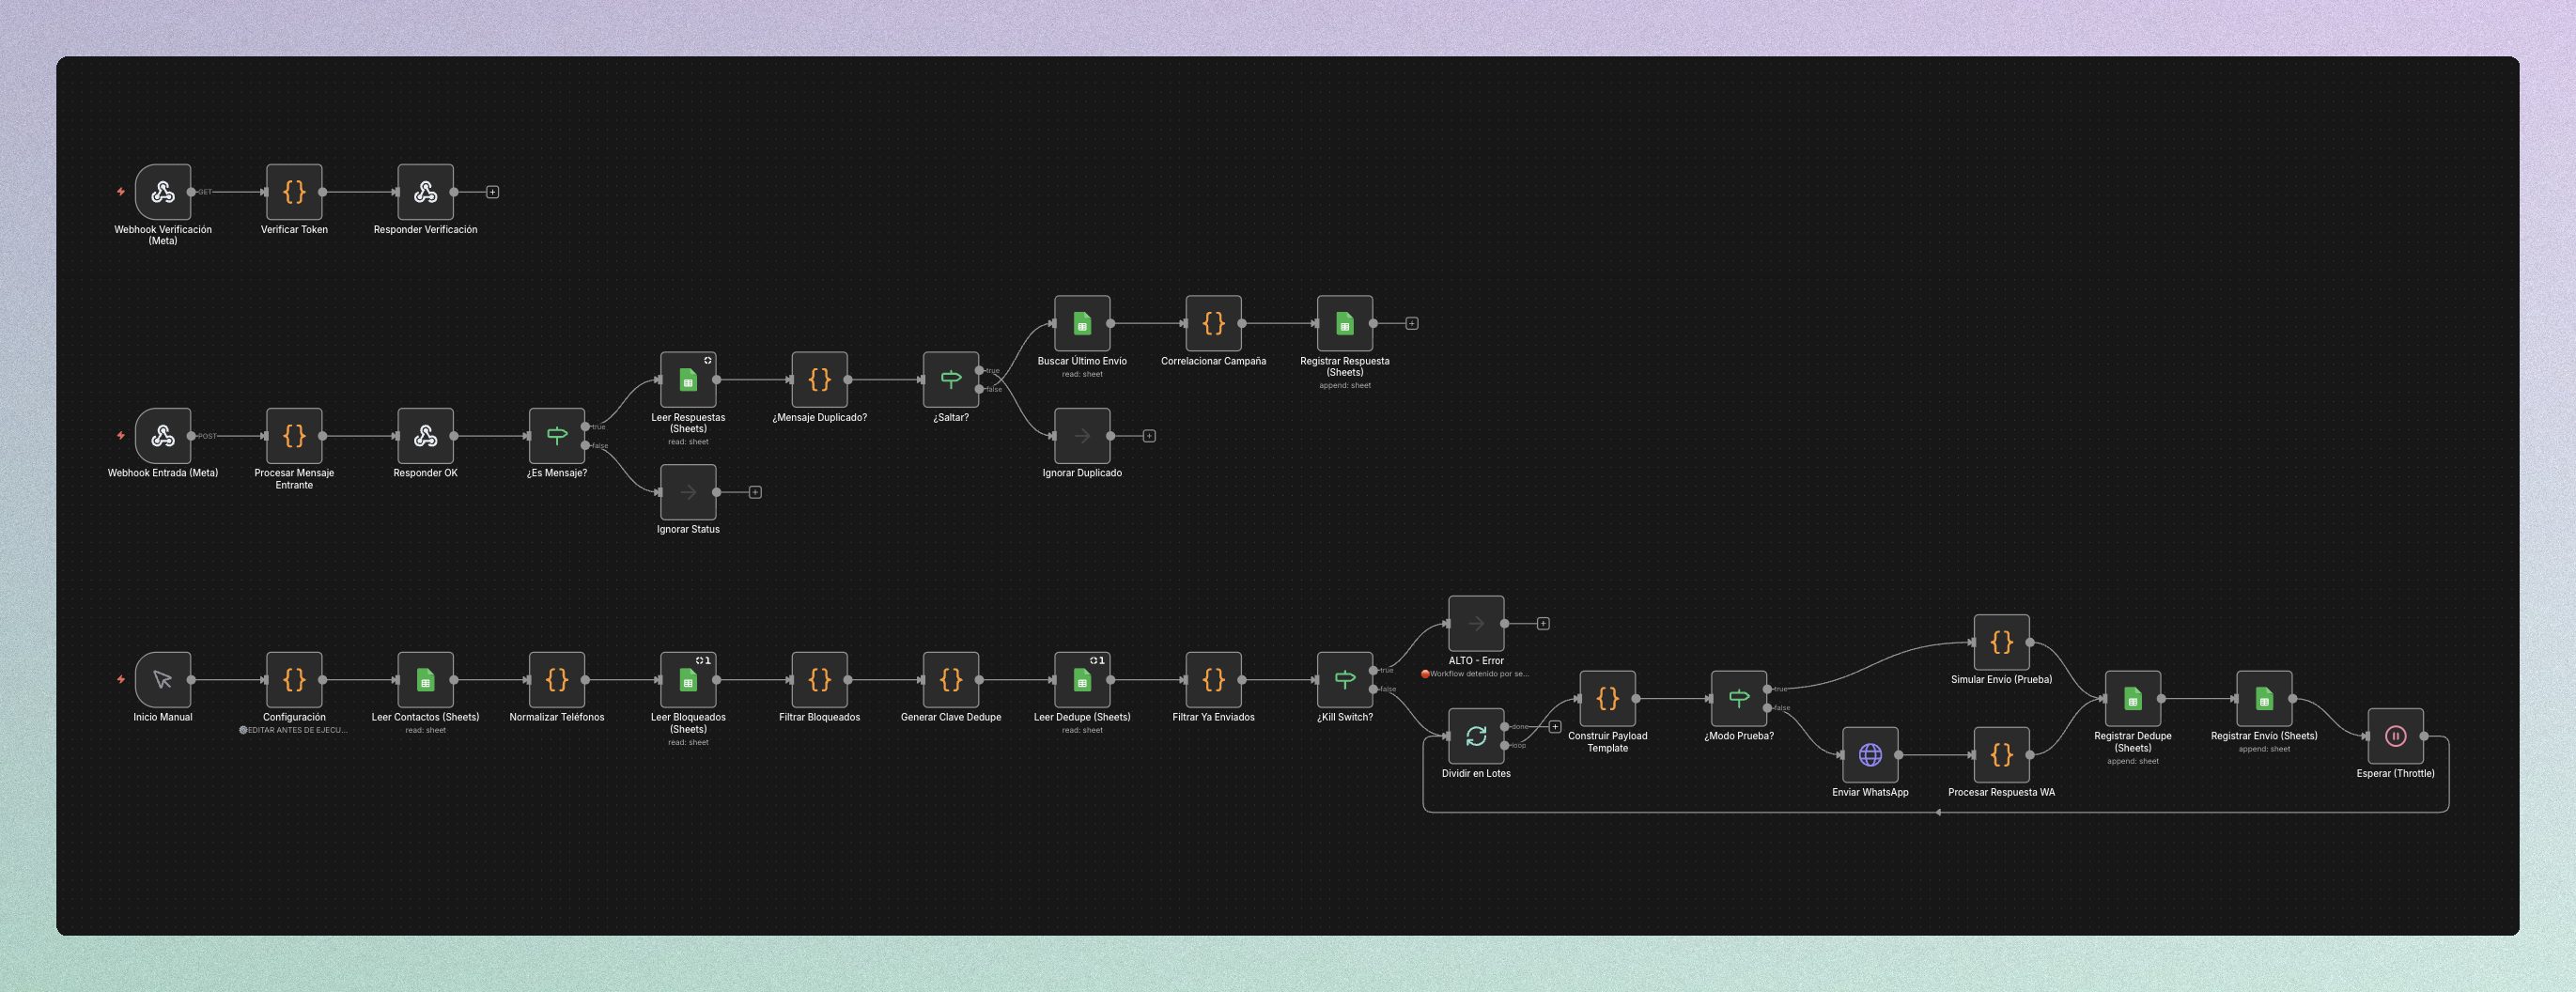Click the plus after Responder Verificación
2576x992 pixels.
tap(492, 191)
